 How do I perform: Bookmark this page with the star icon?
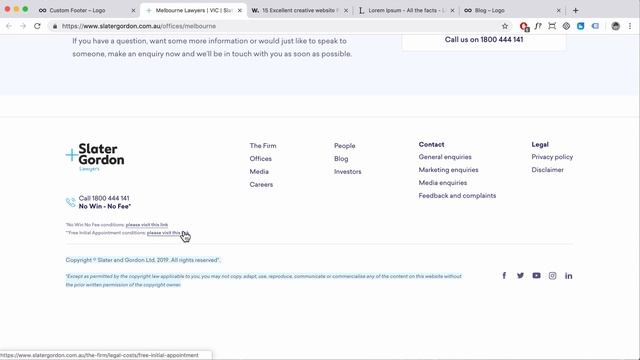coord(505,26)
